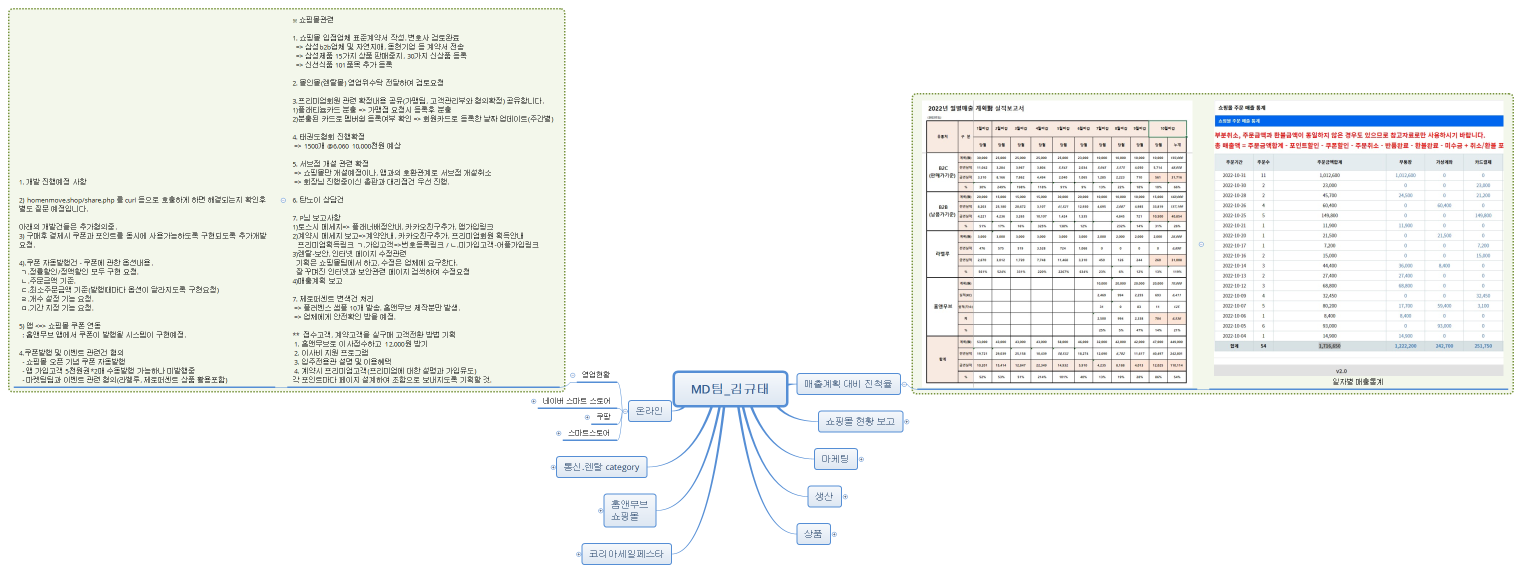Expand the 생산 branch
The width and height of the screenshot is (1522, 573).
coord(845,495)
